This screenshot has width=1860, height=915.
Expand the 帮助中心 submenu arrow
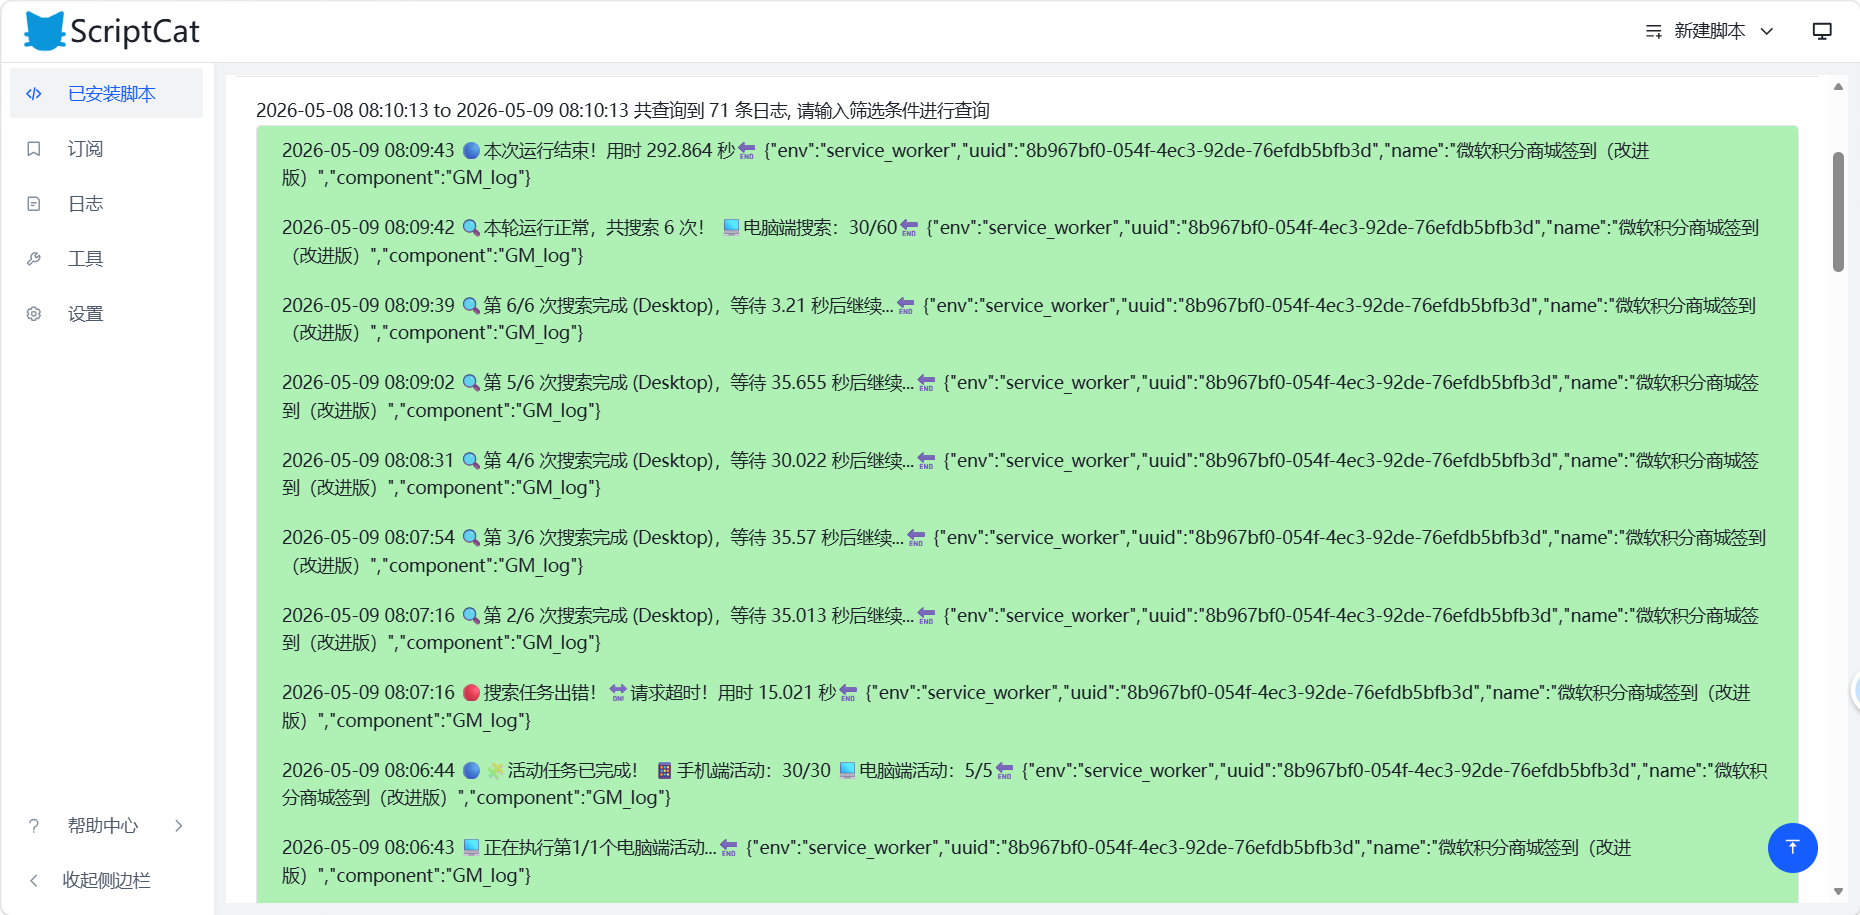tap(179, 825)
